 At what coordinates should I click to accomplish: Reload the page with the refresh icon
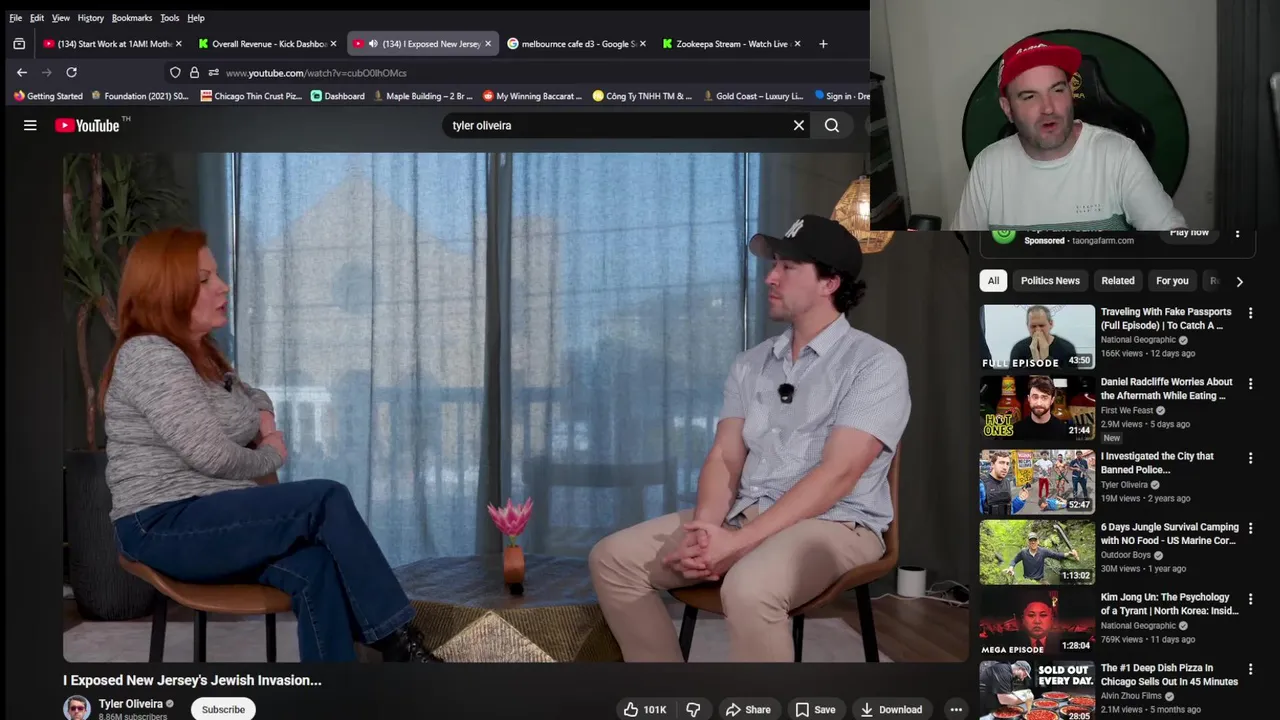click(71, 72)
